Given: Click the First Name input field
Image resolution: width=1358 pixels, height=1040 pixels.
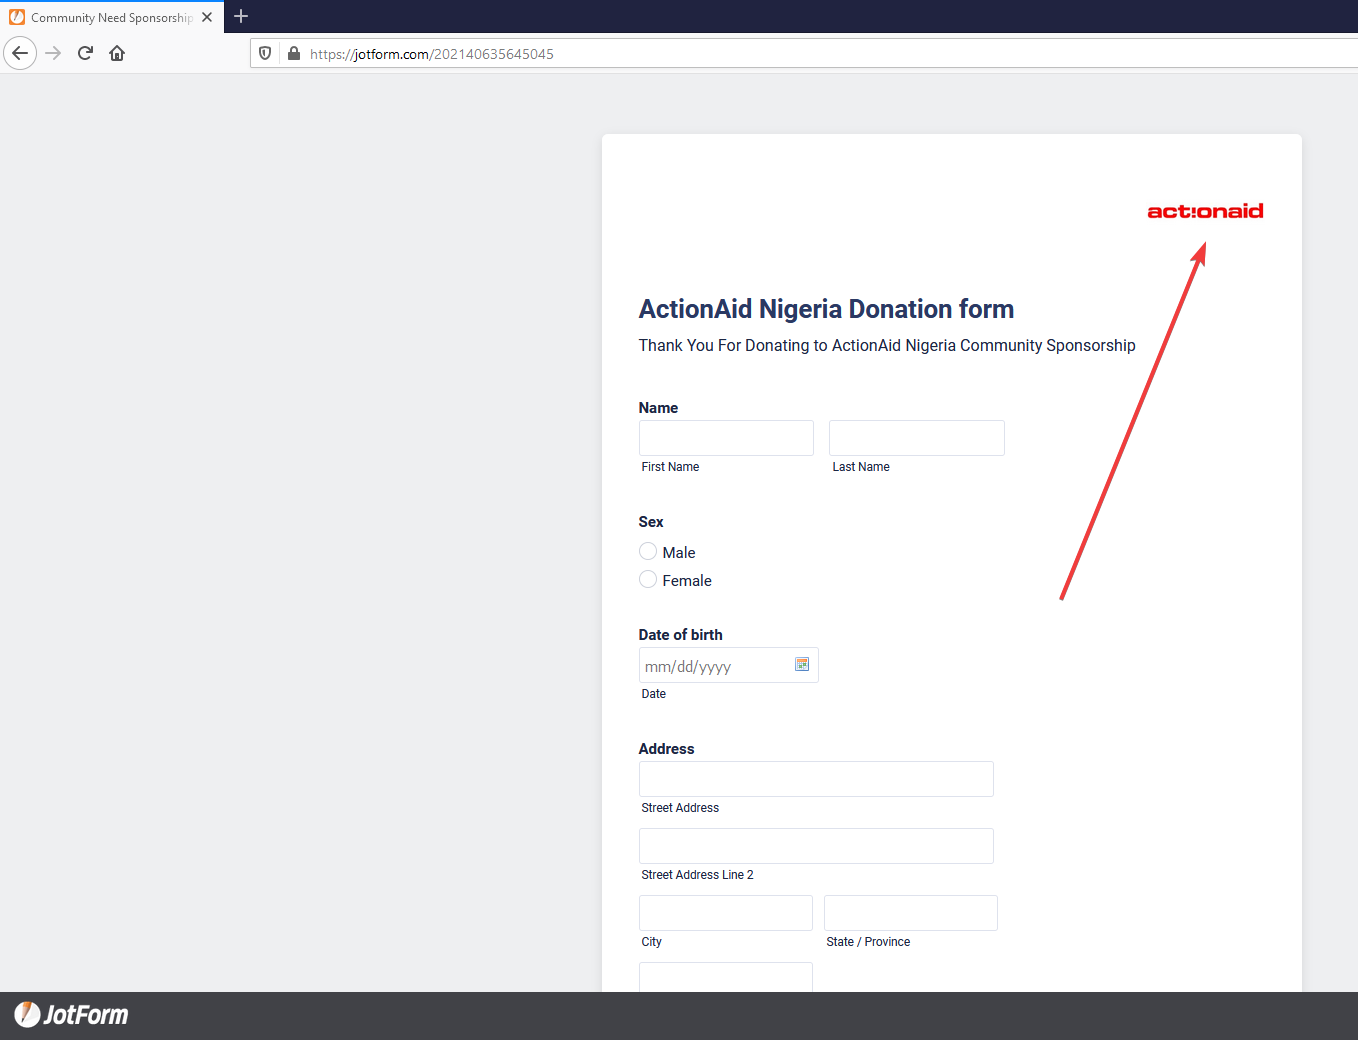Looking at the screenshot, I should point(725,437).
